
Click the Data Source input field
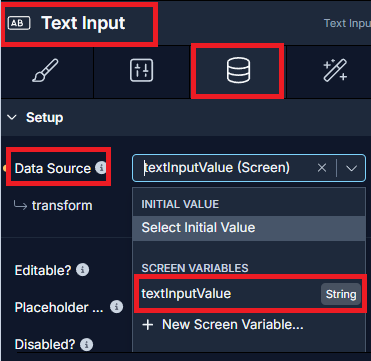pyautogui.click(x=249, y=168)
